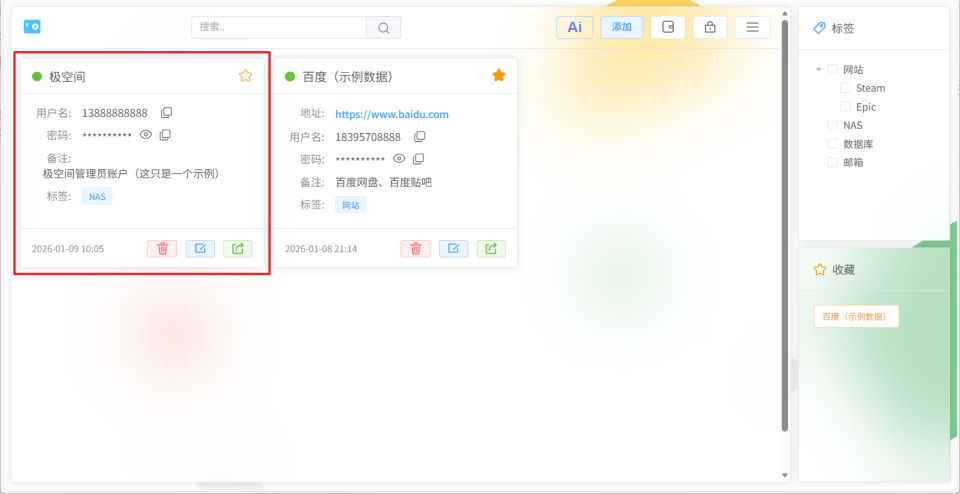Click the timestamp 2026-01-08 21:14

[321, 249]
